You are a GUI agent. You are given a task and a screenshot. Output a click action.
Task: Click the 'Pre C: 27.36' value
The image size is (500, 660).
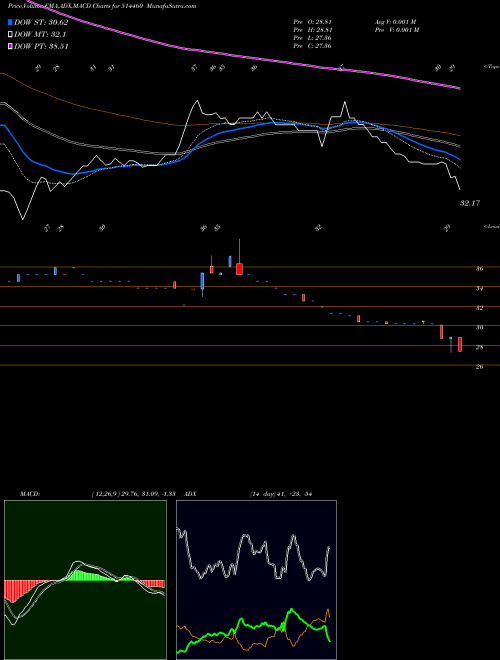click(312, 46)
